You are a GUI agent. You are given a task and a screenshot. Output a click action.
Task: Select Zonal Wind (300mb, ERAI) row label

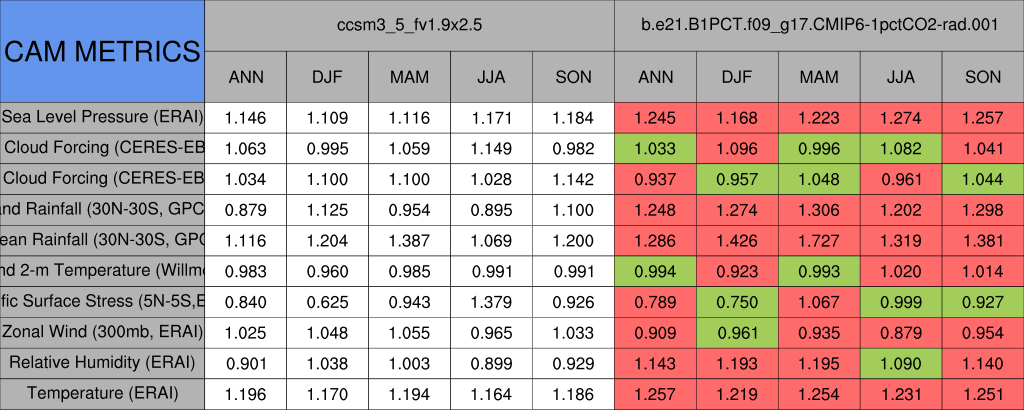tap(102, 331)
